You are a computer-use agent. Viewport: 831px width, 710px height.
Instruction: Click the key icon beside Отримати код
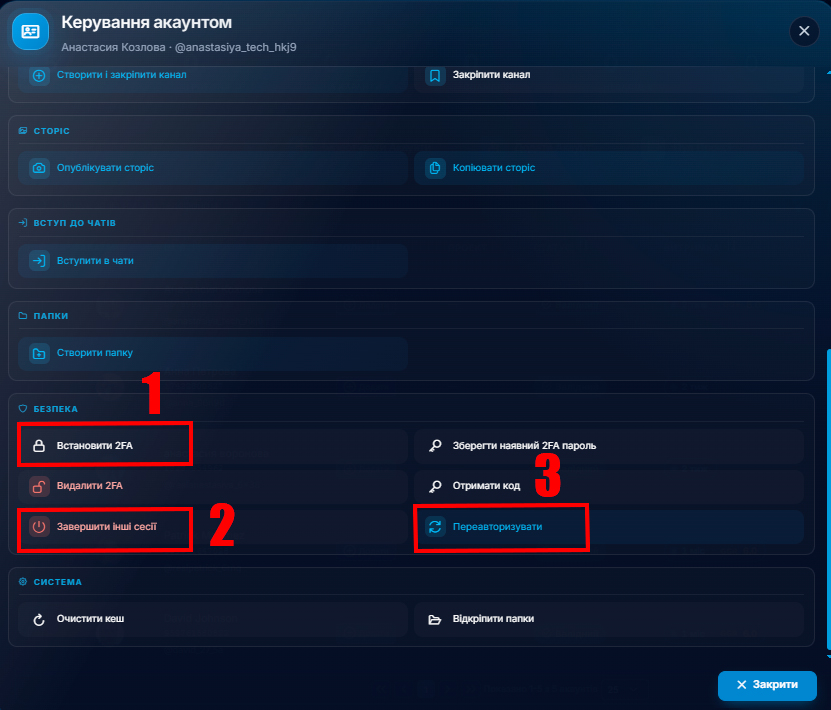[x=435, y=486]
